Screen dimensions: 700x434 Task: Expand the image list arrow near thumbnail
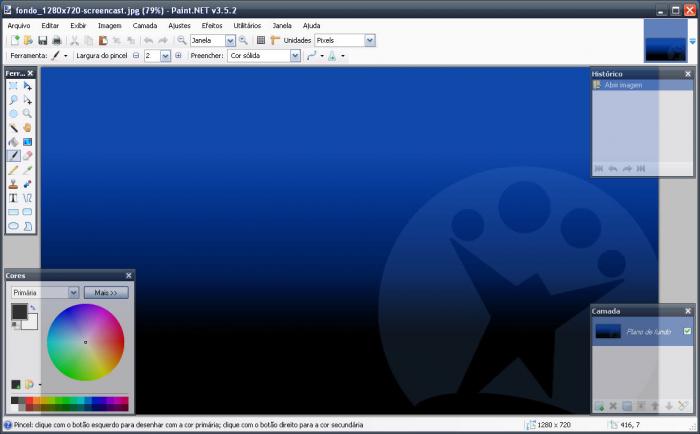pos(692,42)
